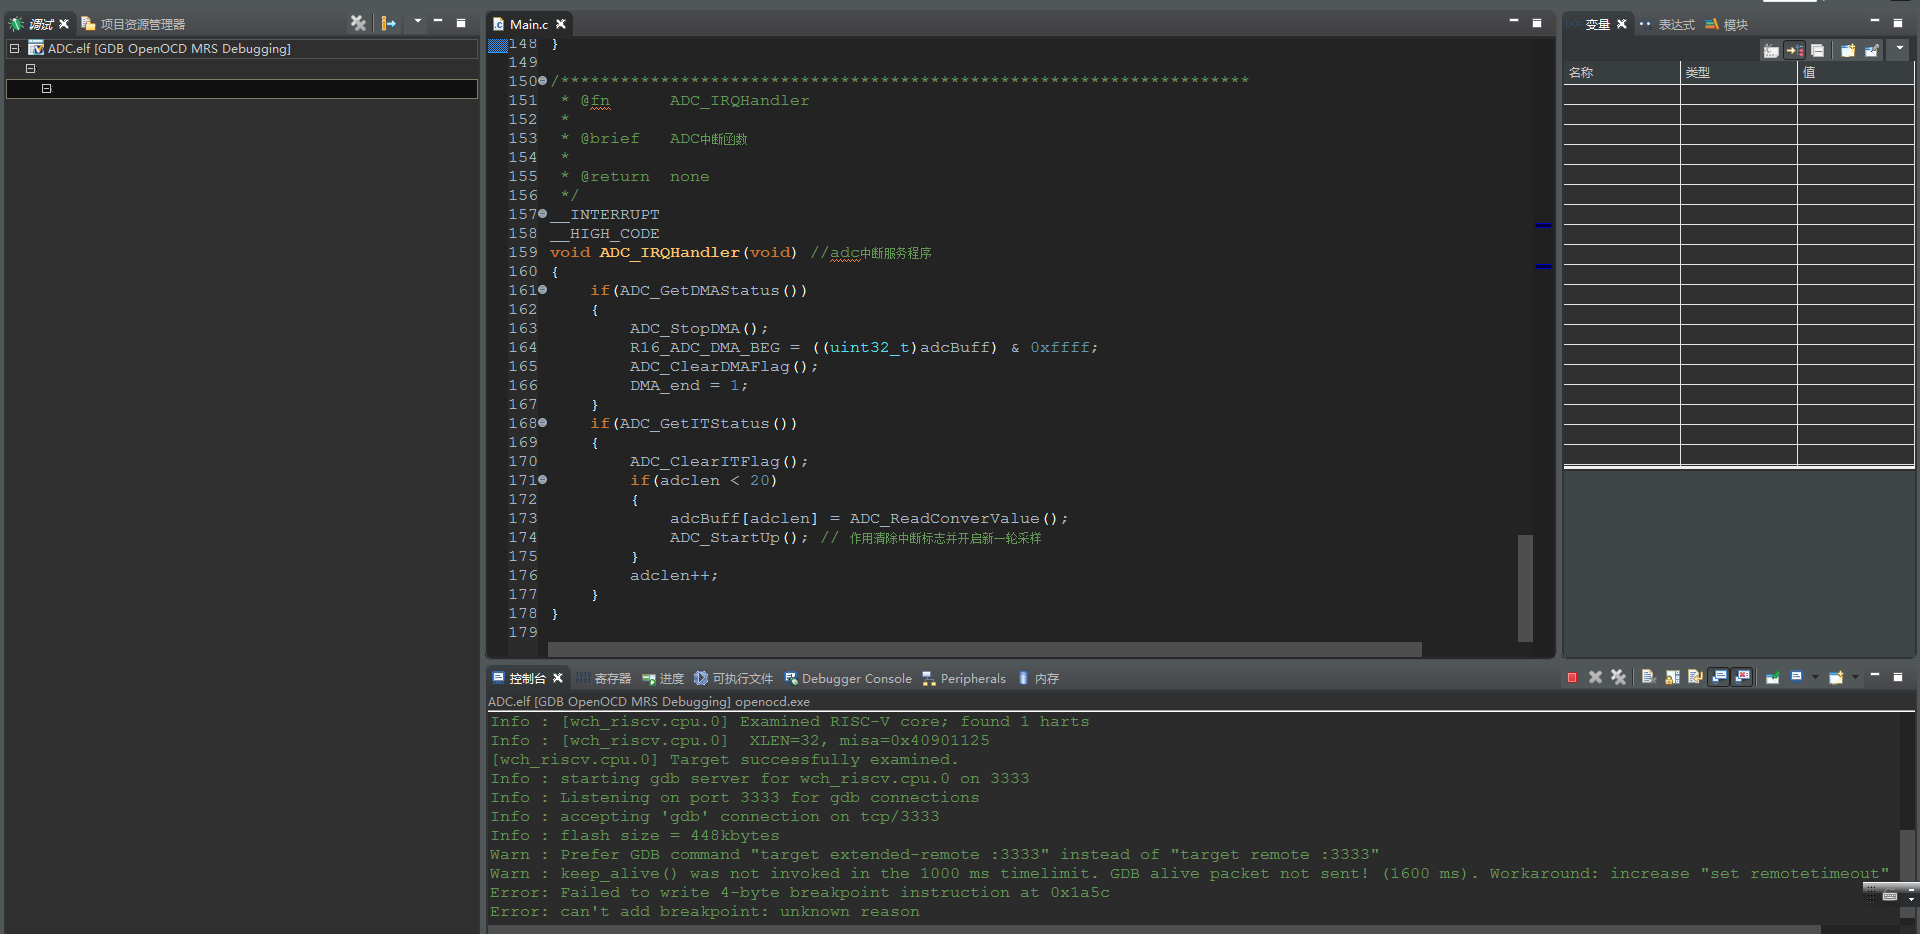Collapse the highlighted third-level tree node
Screen dimensions: 1920x934
pyautogui.click(x=46, y=88)
